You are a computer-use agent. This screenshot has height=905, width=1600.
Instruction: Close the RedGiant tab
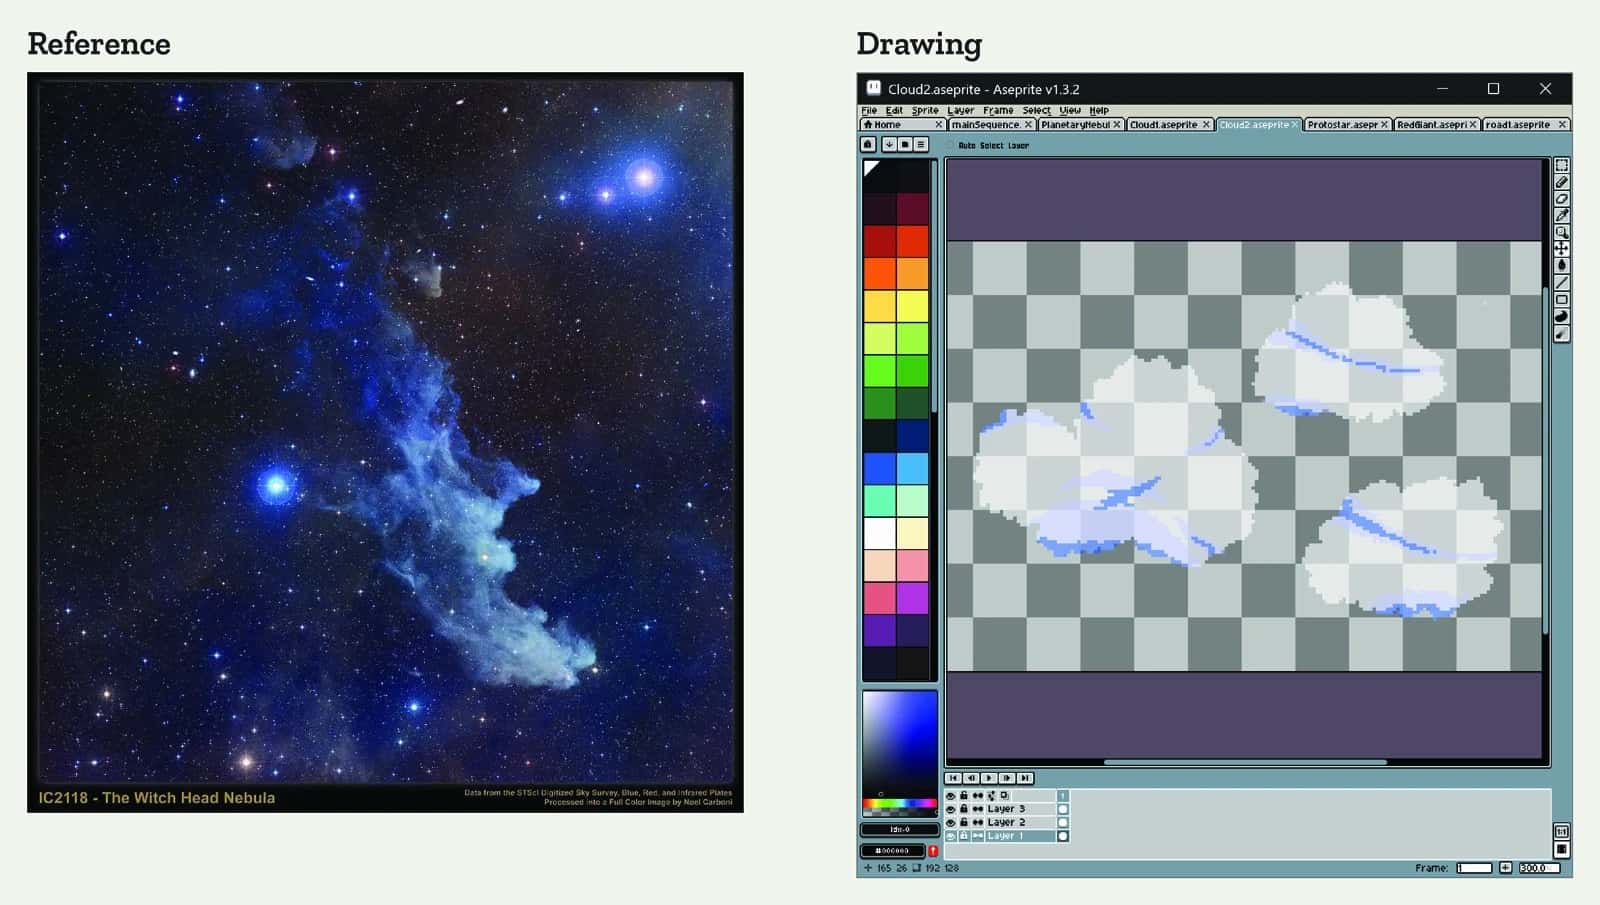pyautogui.click(x=1473, y=125)
